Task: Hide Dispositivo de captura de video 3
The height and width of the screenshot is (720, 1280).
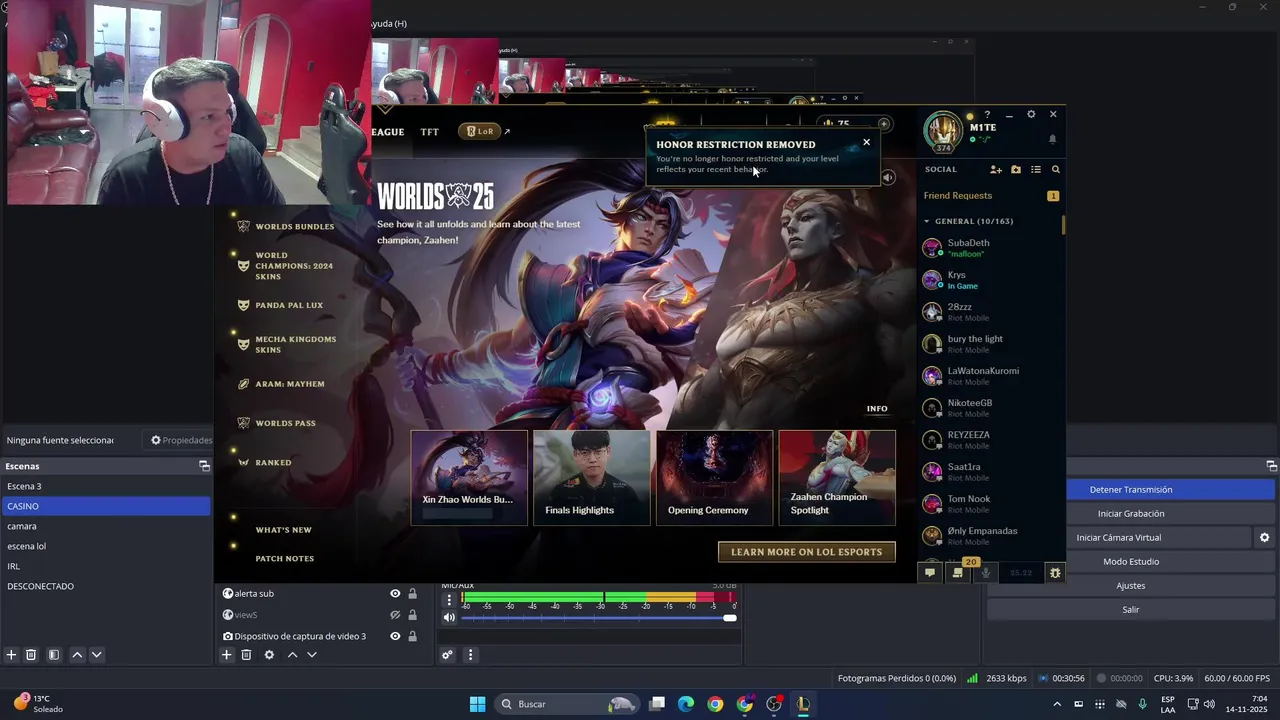Action: click(x=395, y=636)
